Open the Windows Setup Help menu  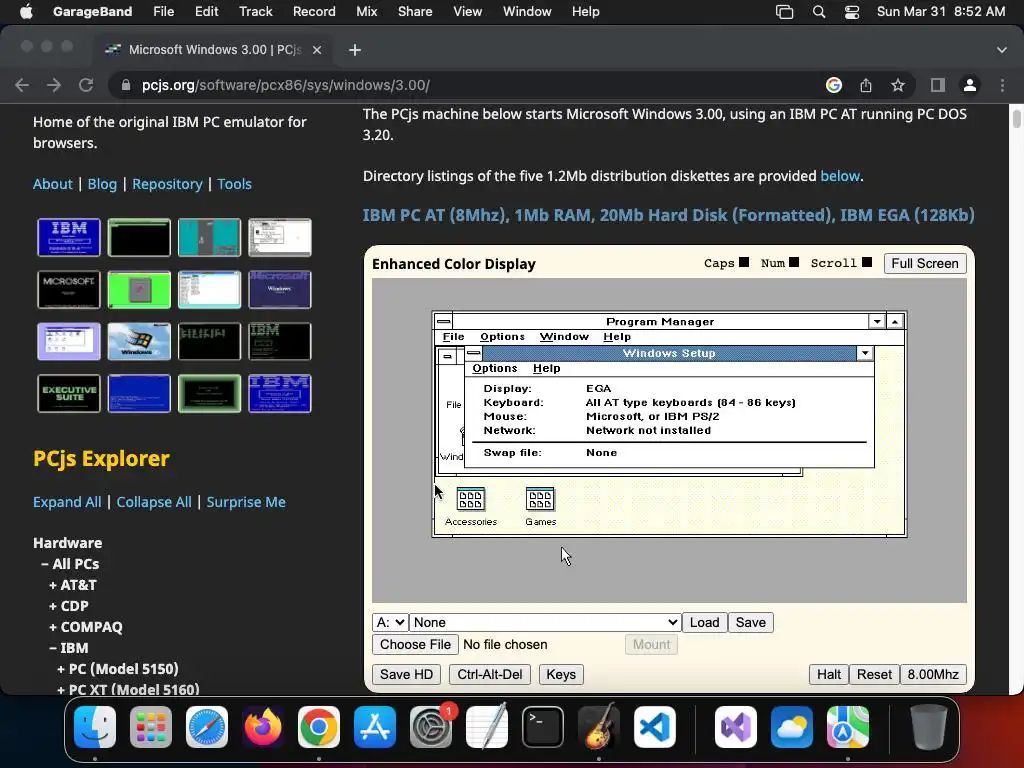(x=547, y=368)
